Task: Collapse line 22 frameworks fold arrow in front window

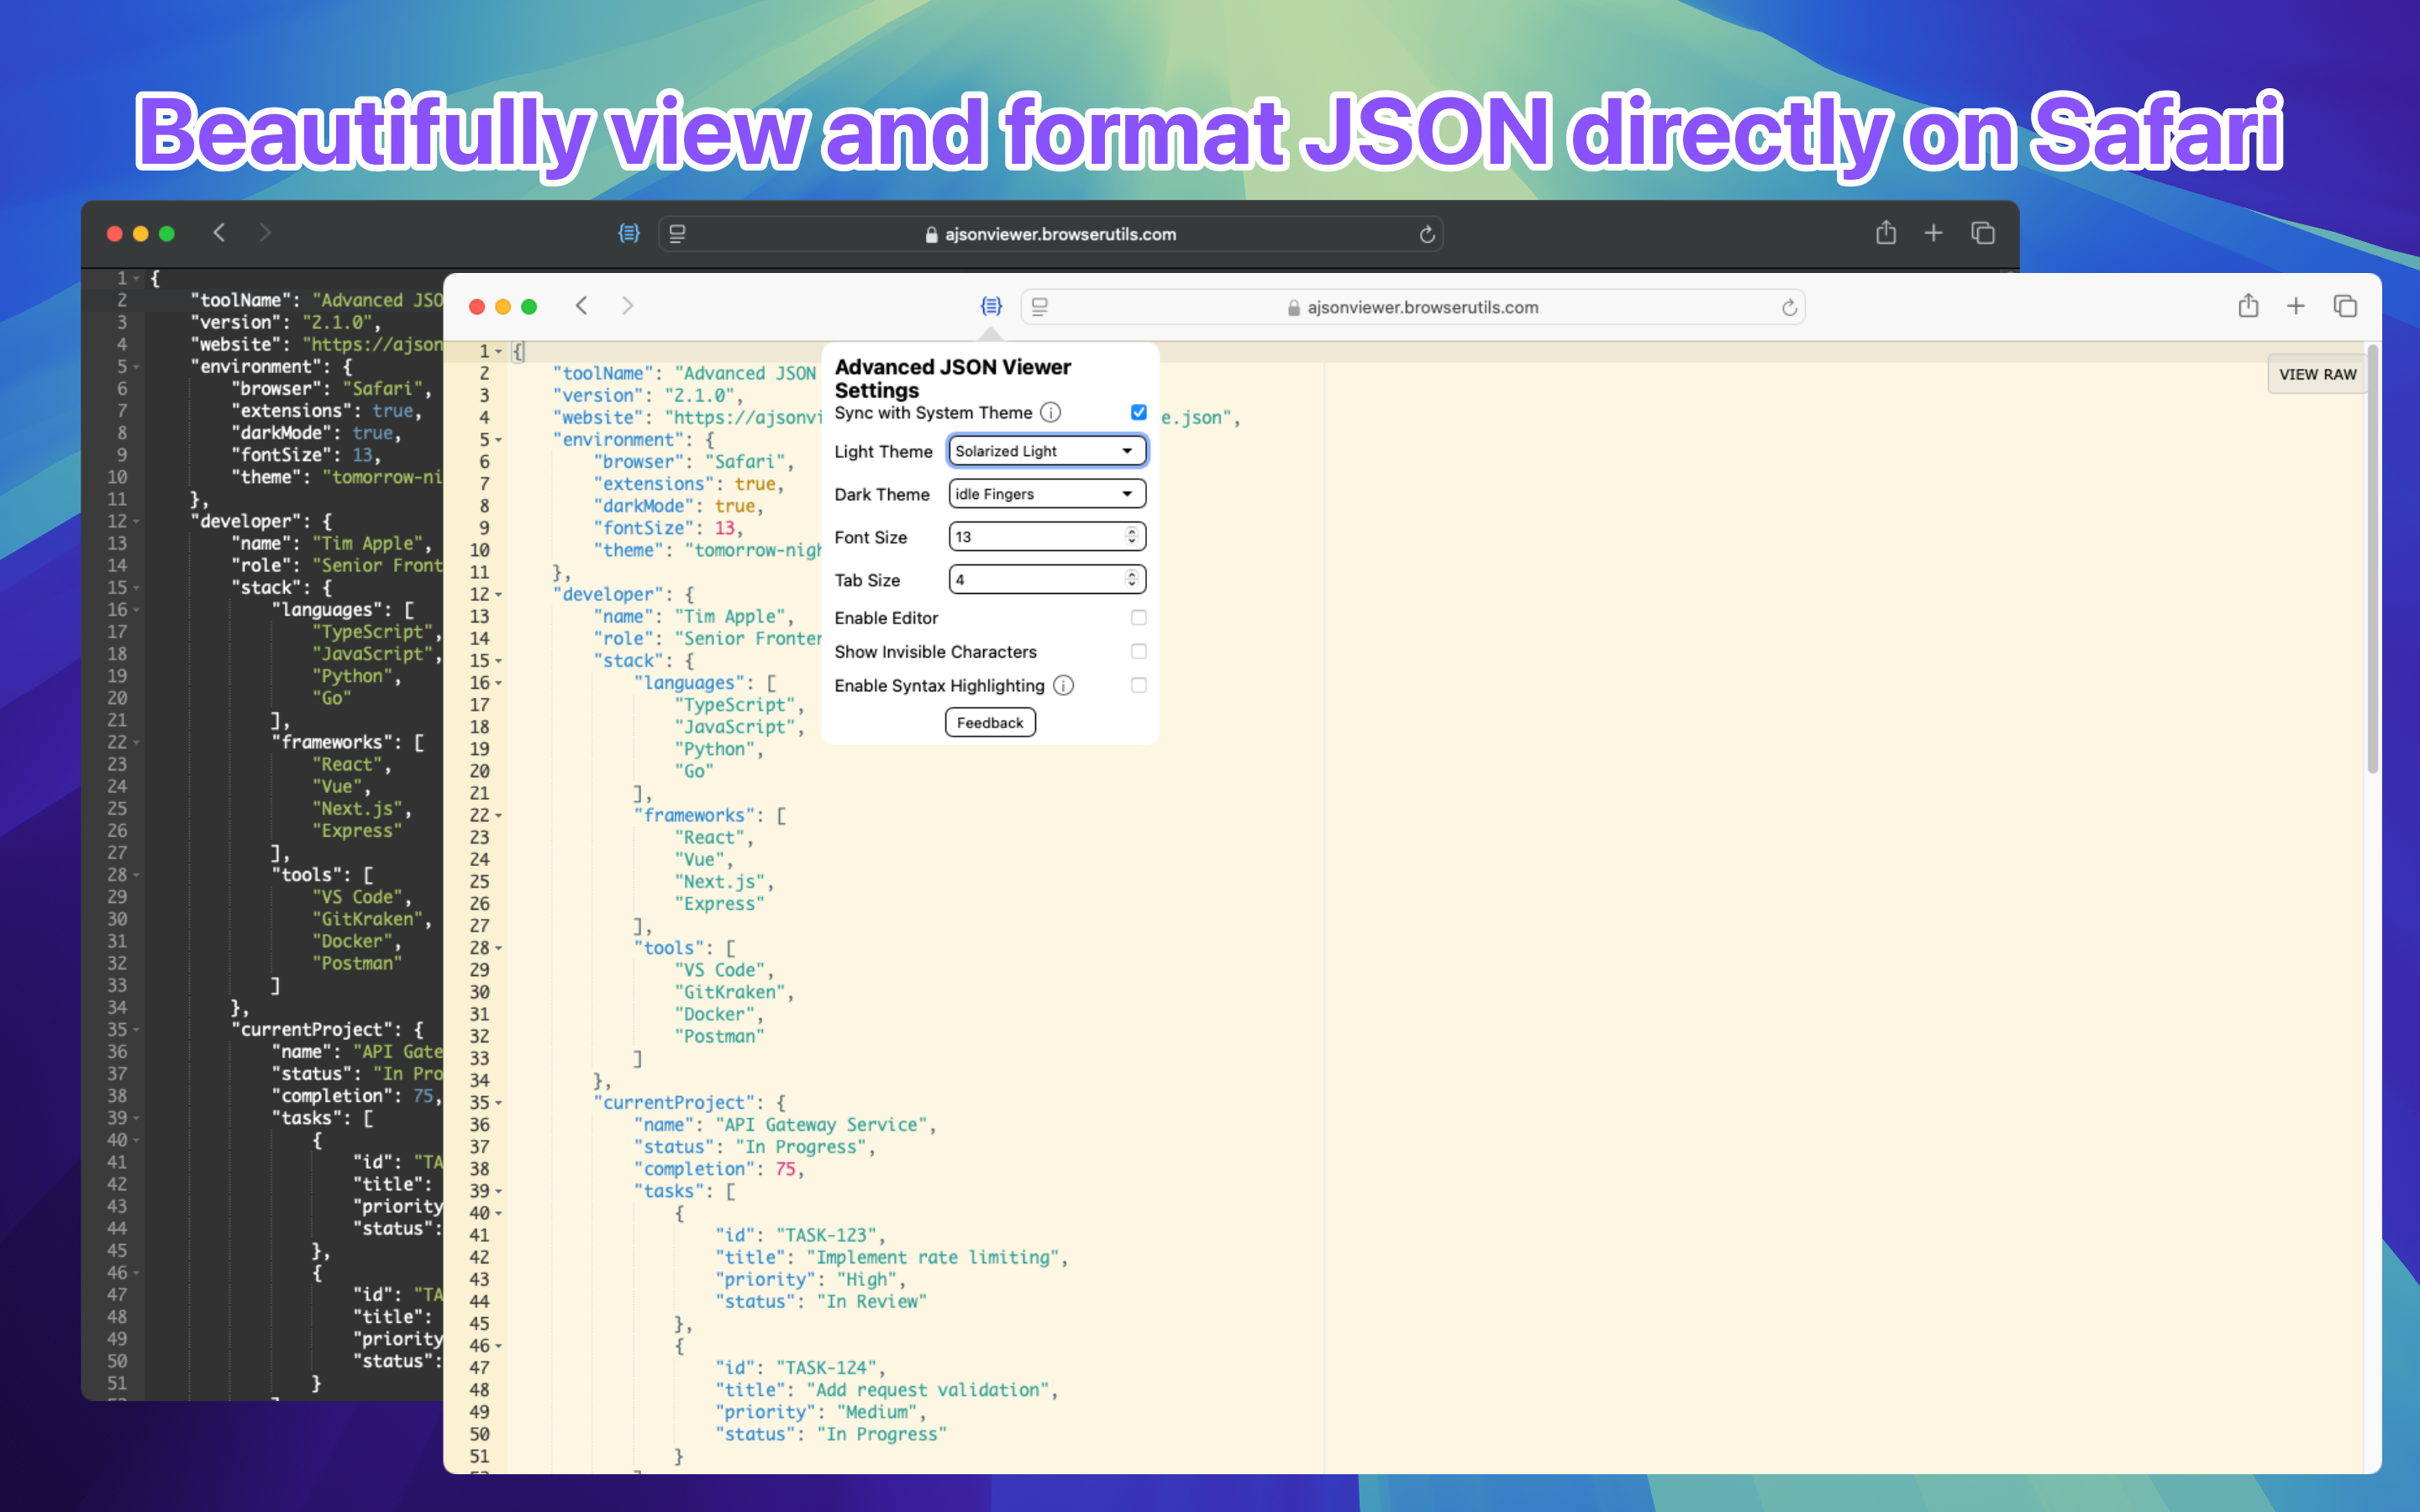Action: coord(499,816)
